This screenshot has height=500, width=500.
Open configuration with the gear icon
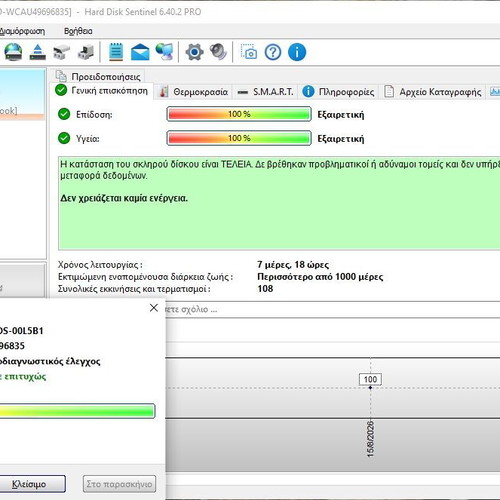194,52
